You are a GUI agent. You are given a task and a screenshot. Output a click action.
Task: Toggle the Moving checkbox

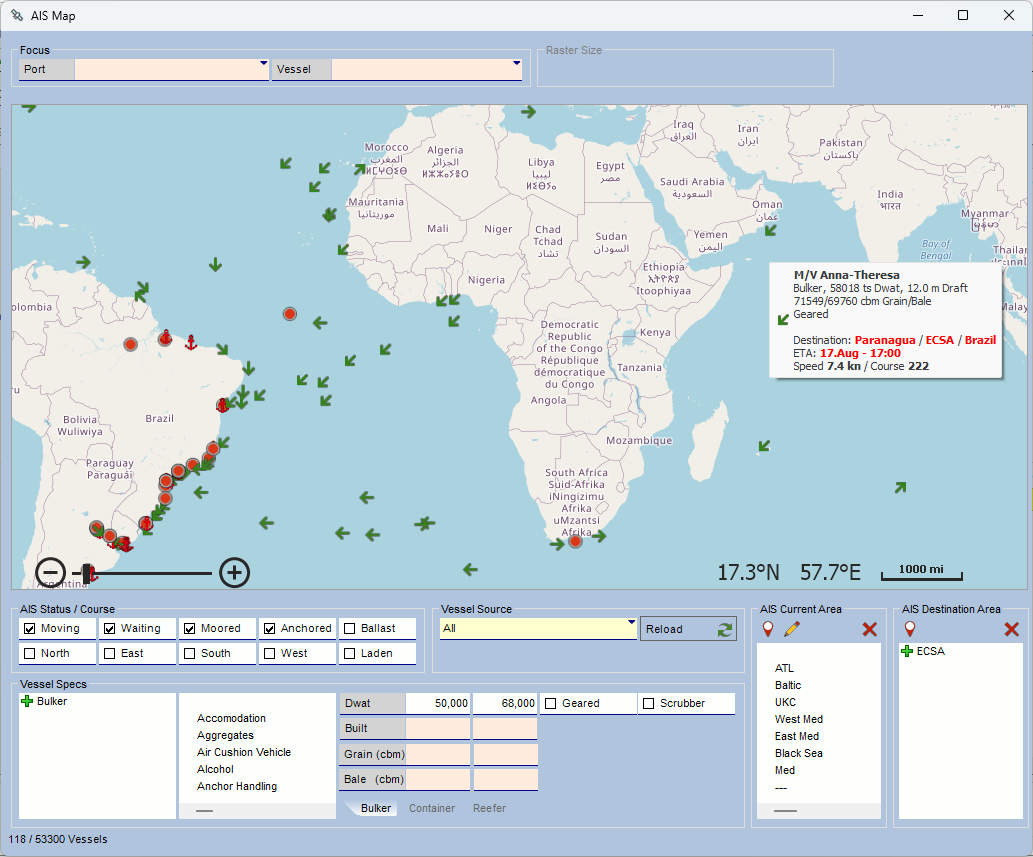click(x=30, y=628)
